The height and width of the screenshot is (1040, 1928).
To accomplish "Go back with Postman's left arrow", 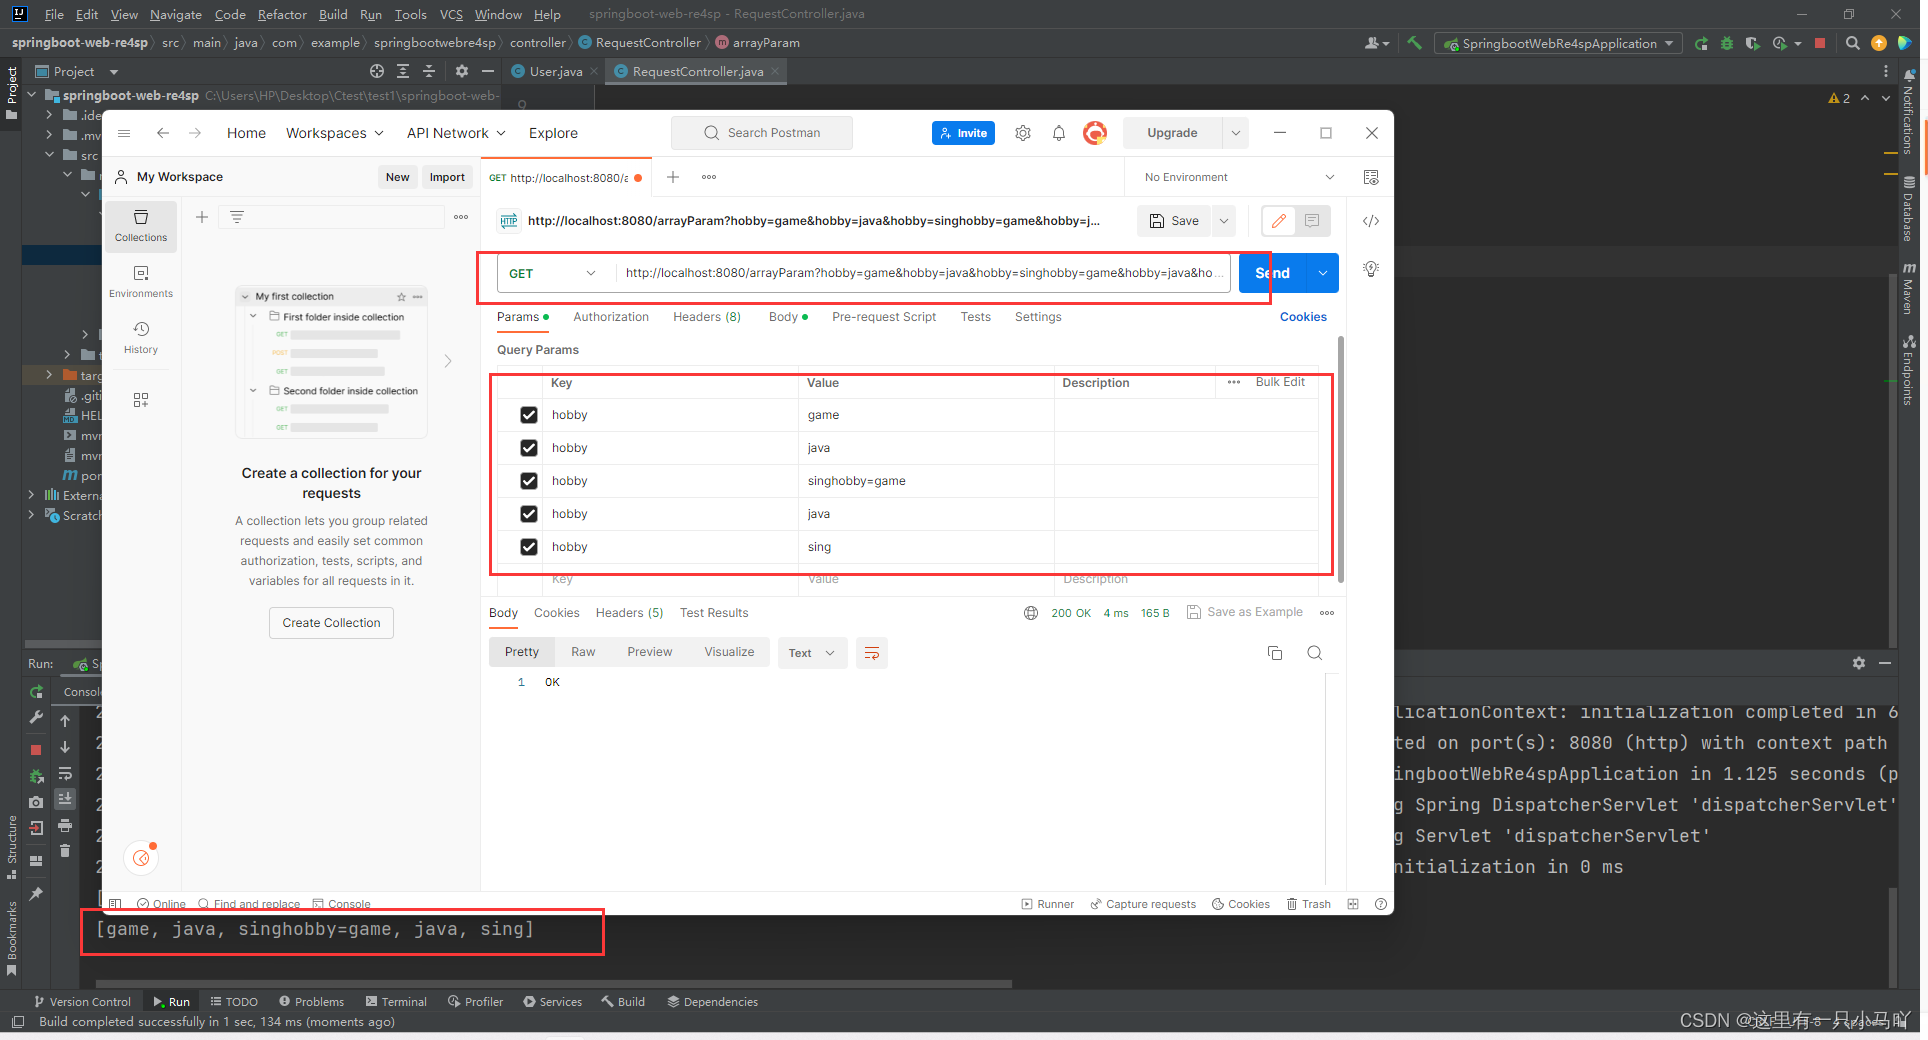I will click(x=163, y=133).
